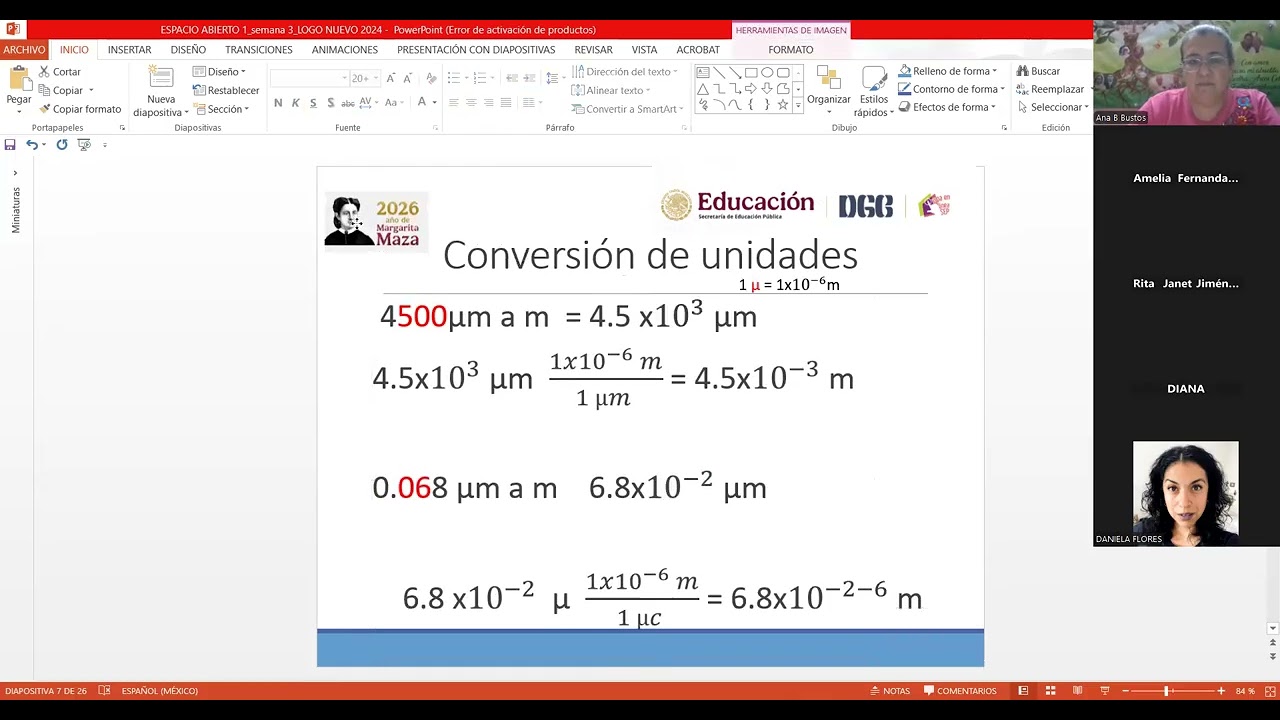Viewport: 1280px width, 720px height.
Task: Undo the last action
Action: pos(32,145)
